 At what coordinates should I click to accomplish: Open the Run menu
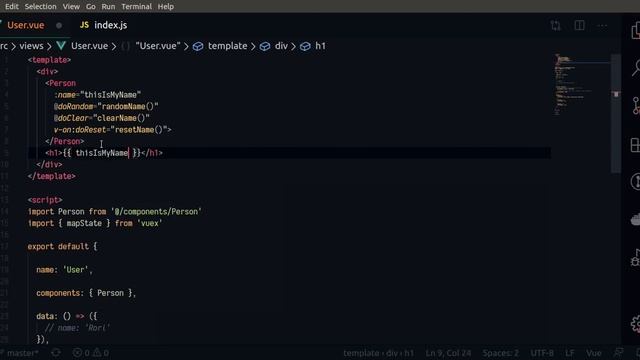[108, 7]
